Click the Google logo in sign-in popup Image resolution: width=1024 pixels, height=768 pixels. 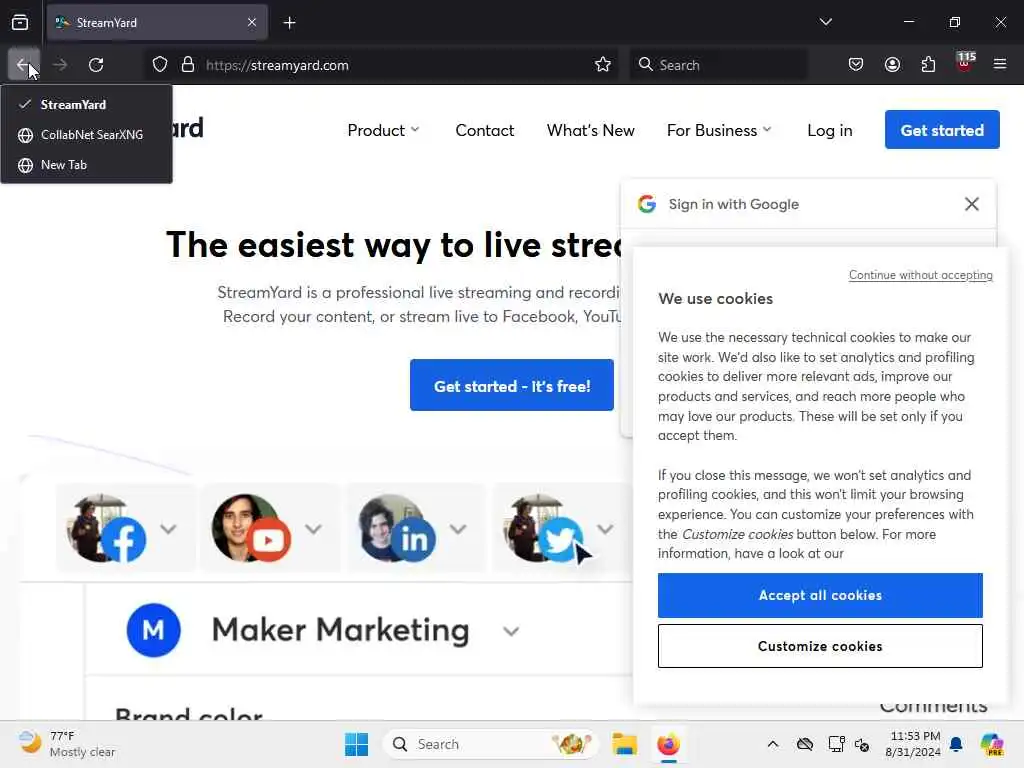647,204
